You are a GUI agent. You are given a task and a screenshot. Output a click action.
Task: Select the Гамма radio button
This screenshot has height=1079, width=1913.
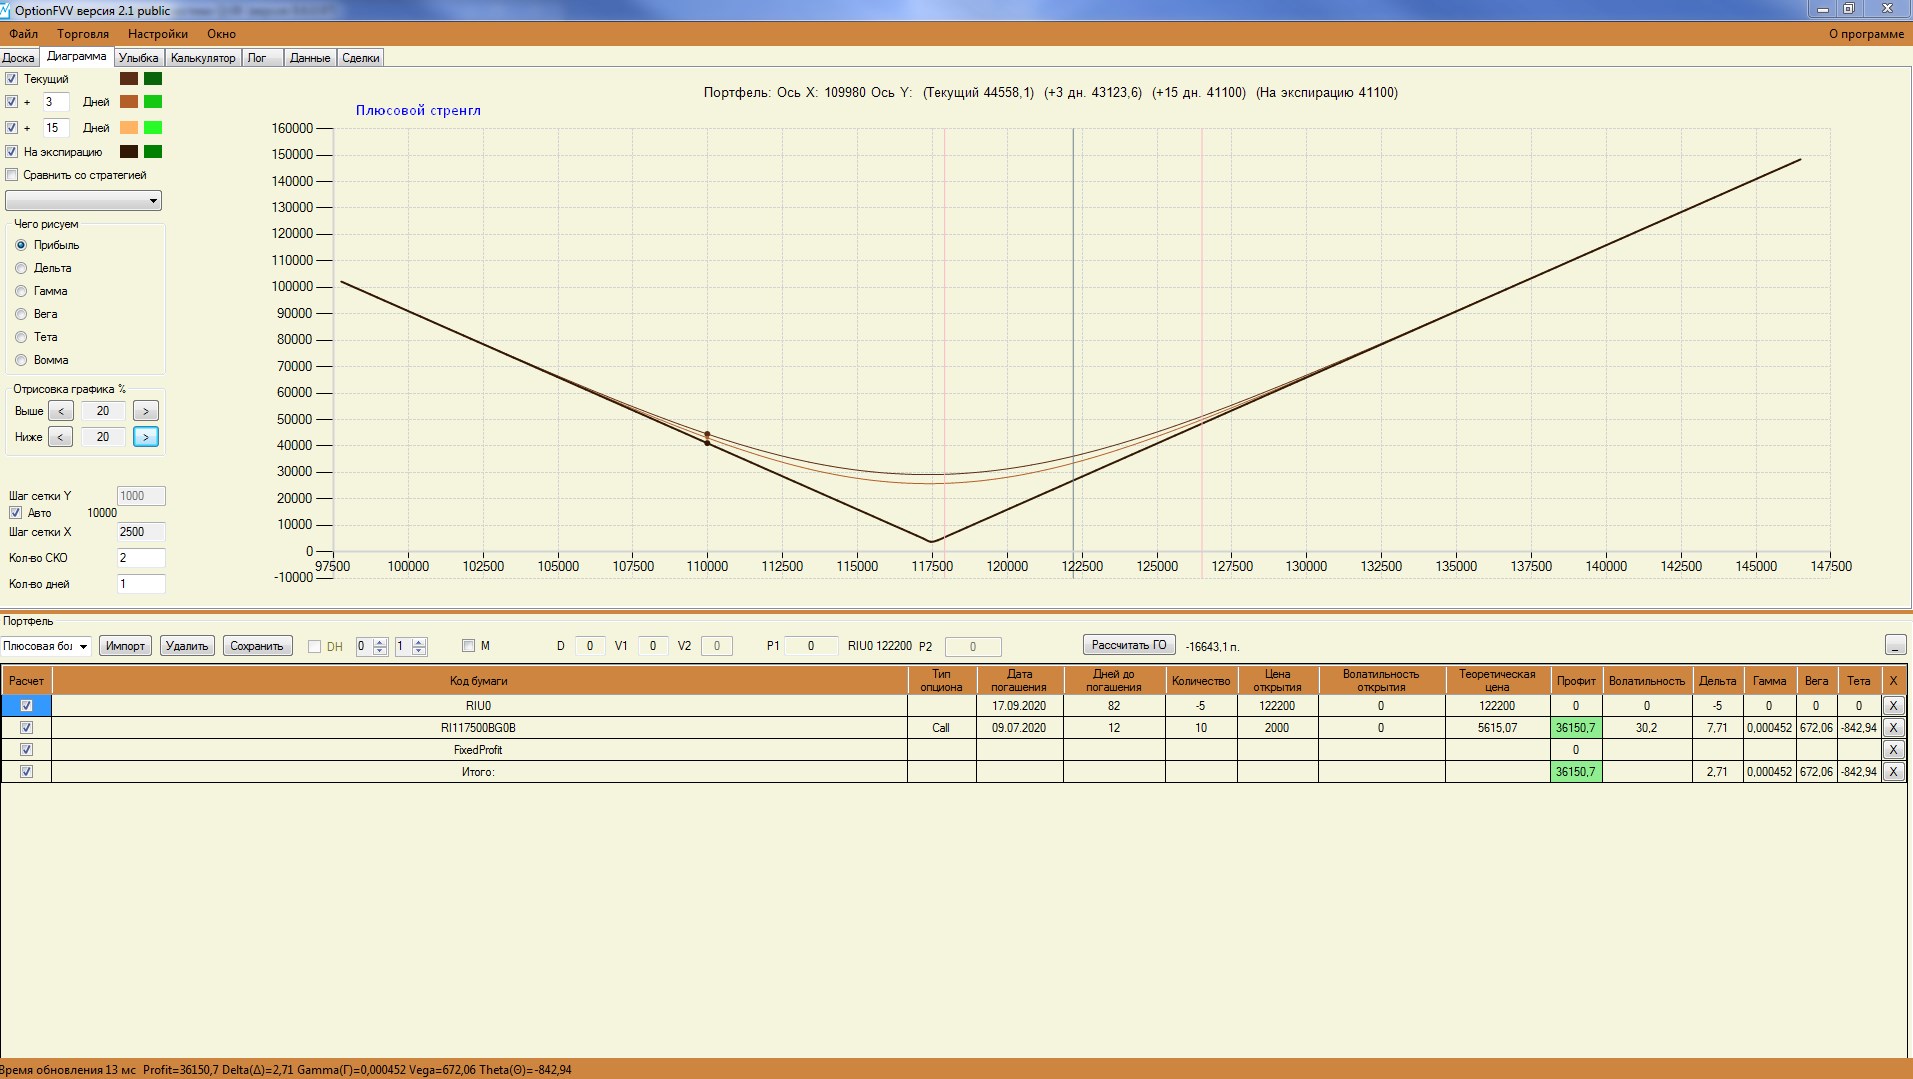(x=21, y=291)
